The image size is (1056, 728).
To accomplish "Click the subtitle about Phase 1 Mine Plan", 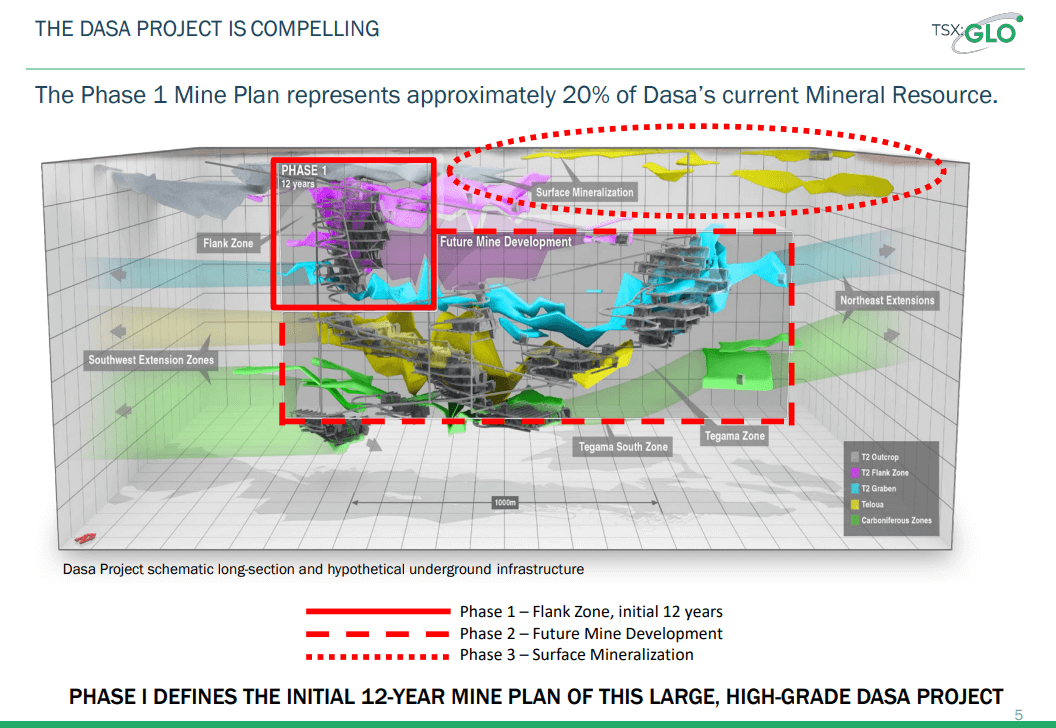I will click(x=517, y=95).
